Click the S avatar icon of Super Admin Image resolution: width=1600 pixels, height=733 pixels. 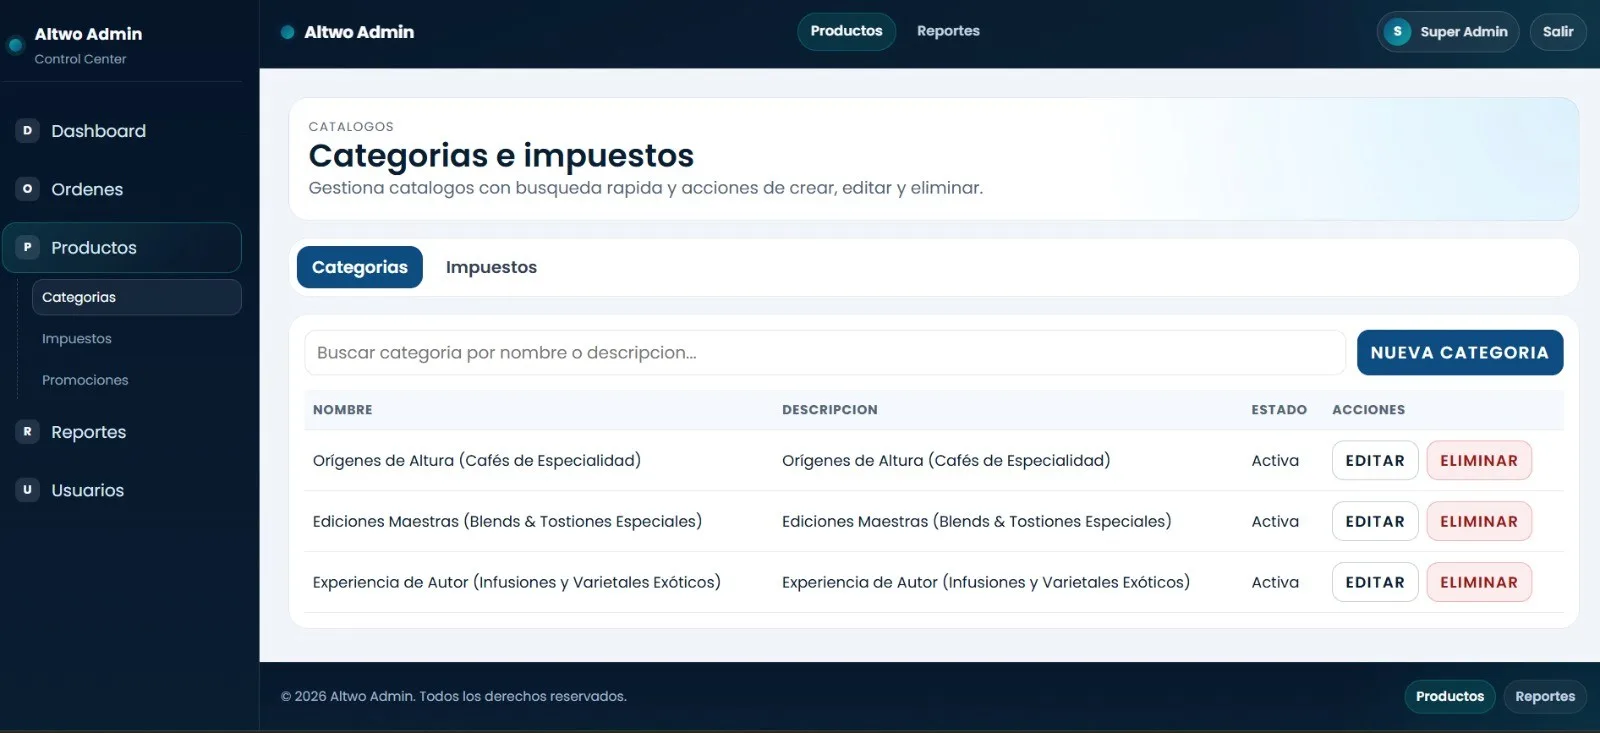point(1397,32)
